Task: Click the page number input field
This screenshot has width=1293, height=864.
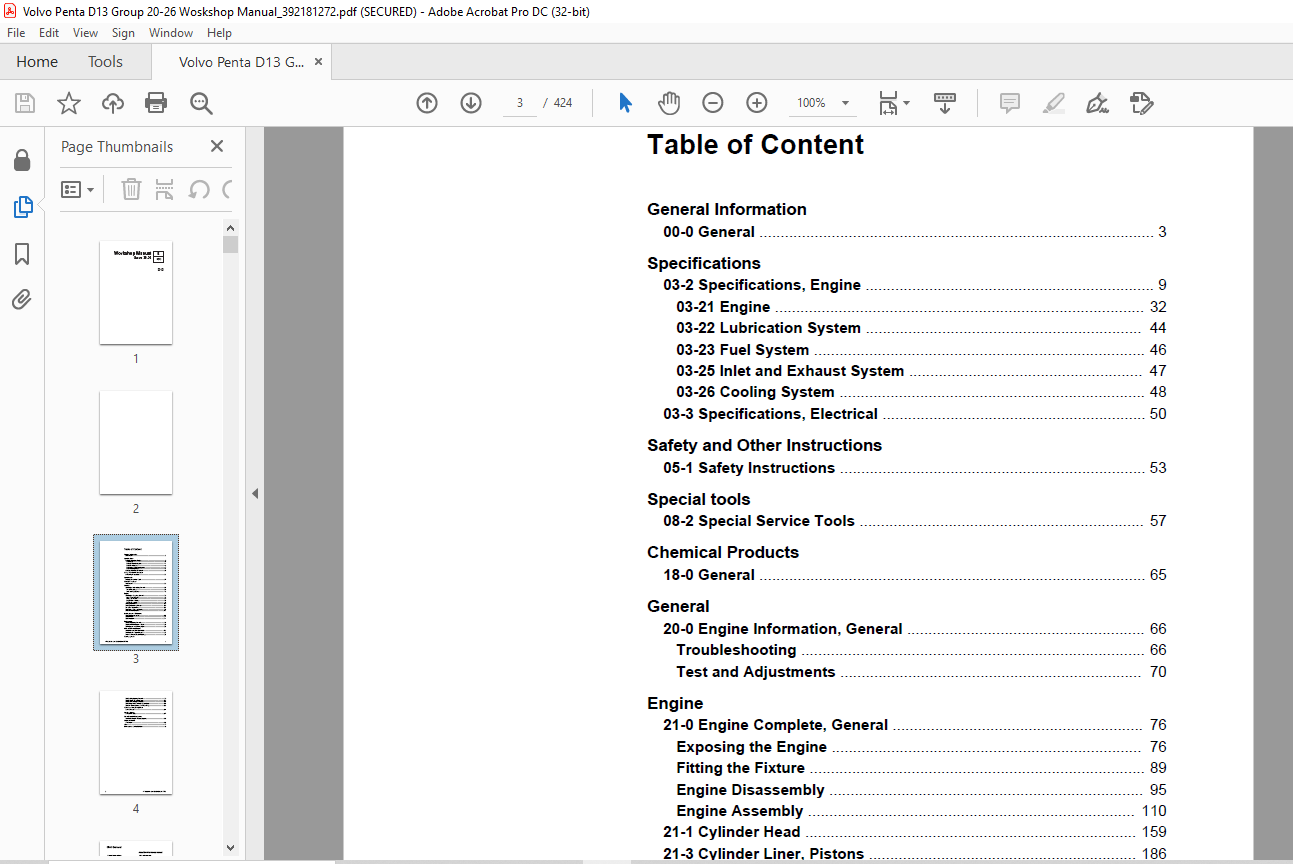Action: coord(520,103)
